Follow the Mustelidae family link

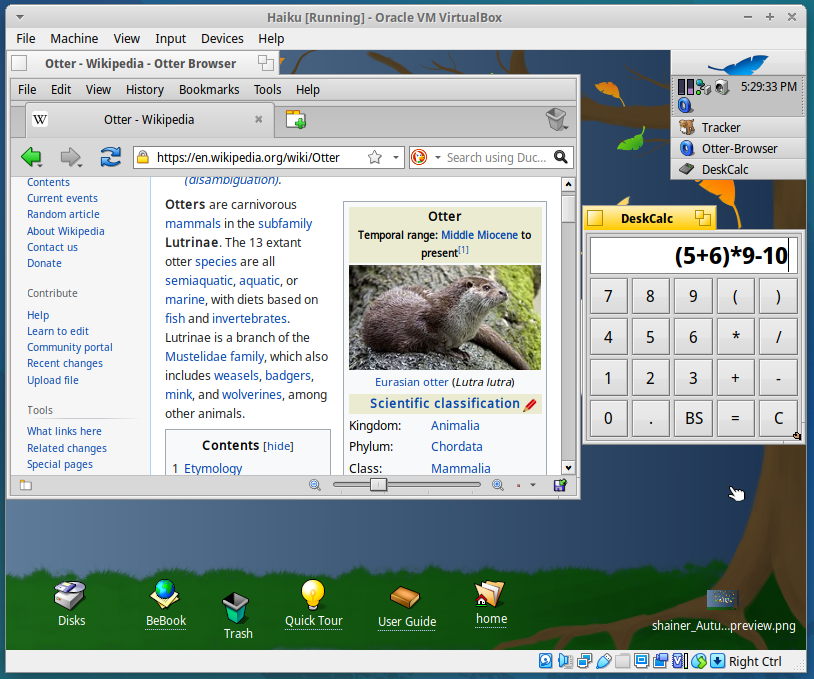click(214, 357)
